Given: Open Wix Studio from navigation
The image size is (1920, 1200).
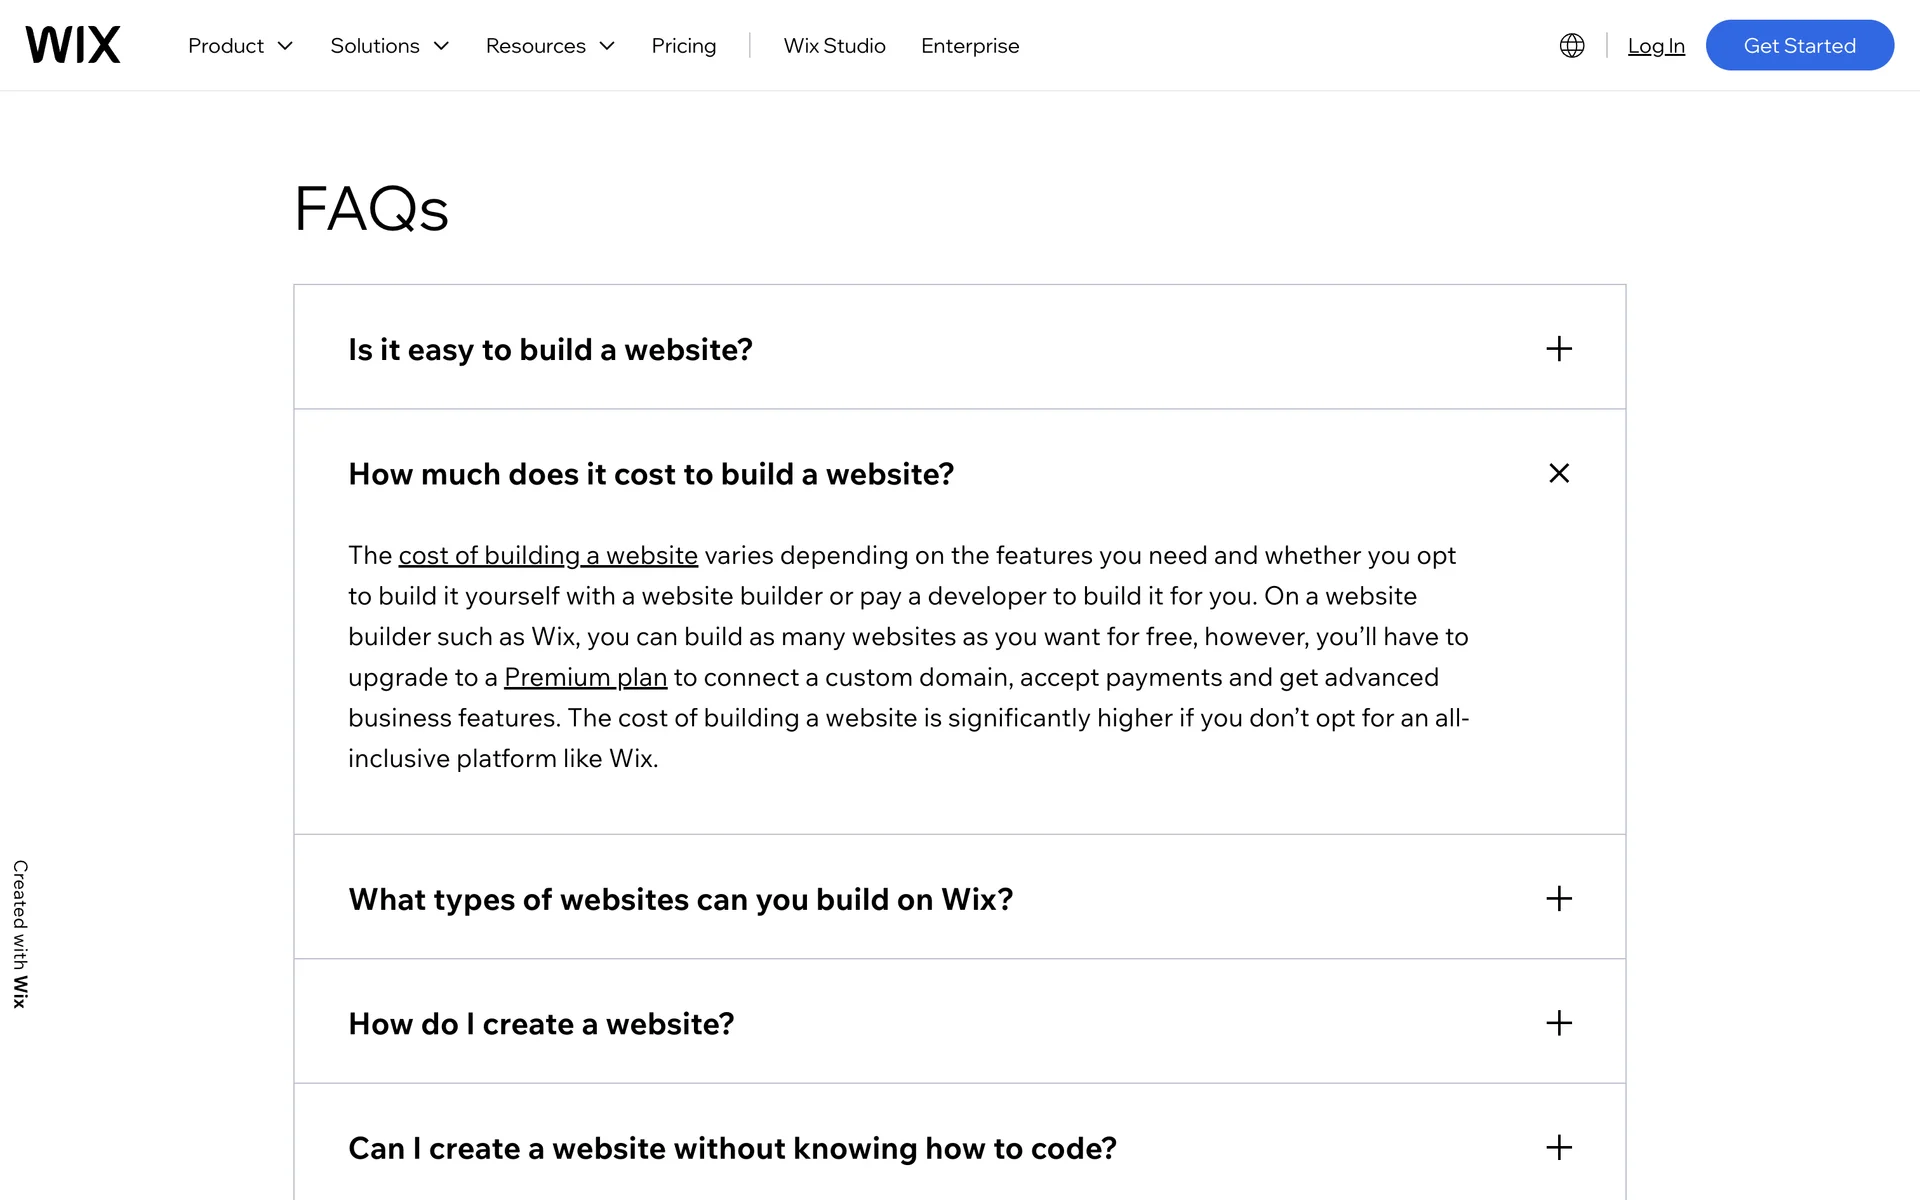Looking at the screenshot, I should pyautogui.click(x=834, y=46).
